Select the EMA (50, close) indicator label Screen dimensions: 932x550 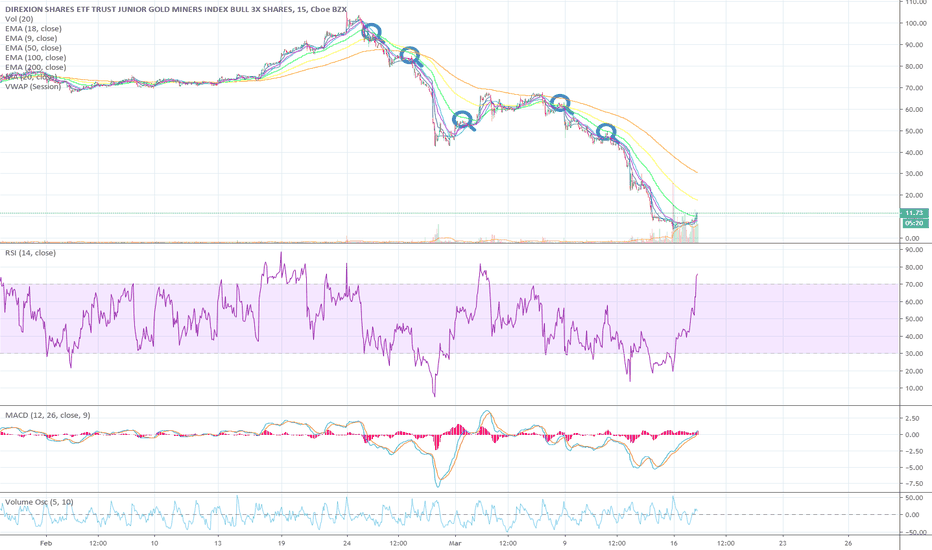tap(33, 48)
